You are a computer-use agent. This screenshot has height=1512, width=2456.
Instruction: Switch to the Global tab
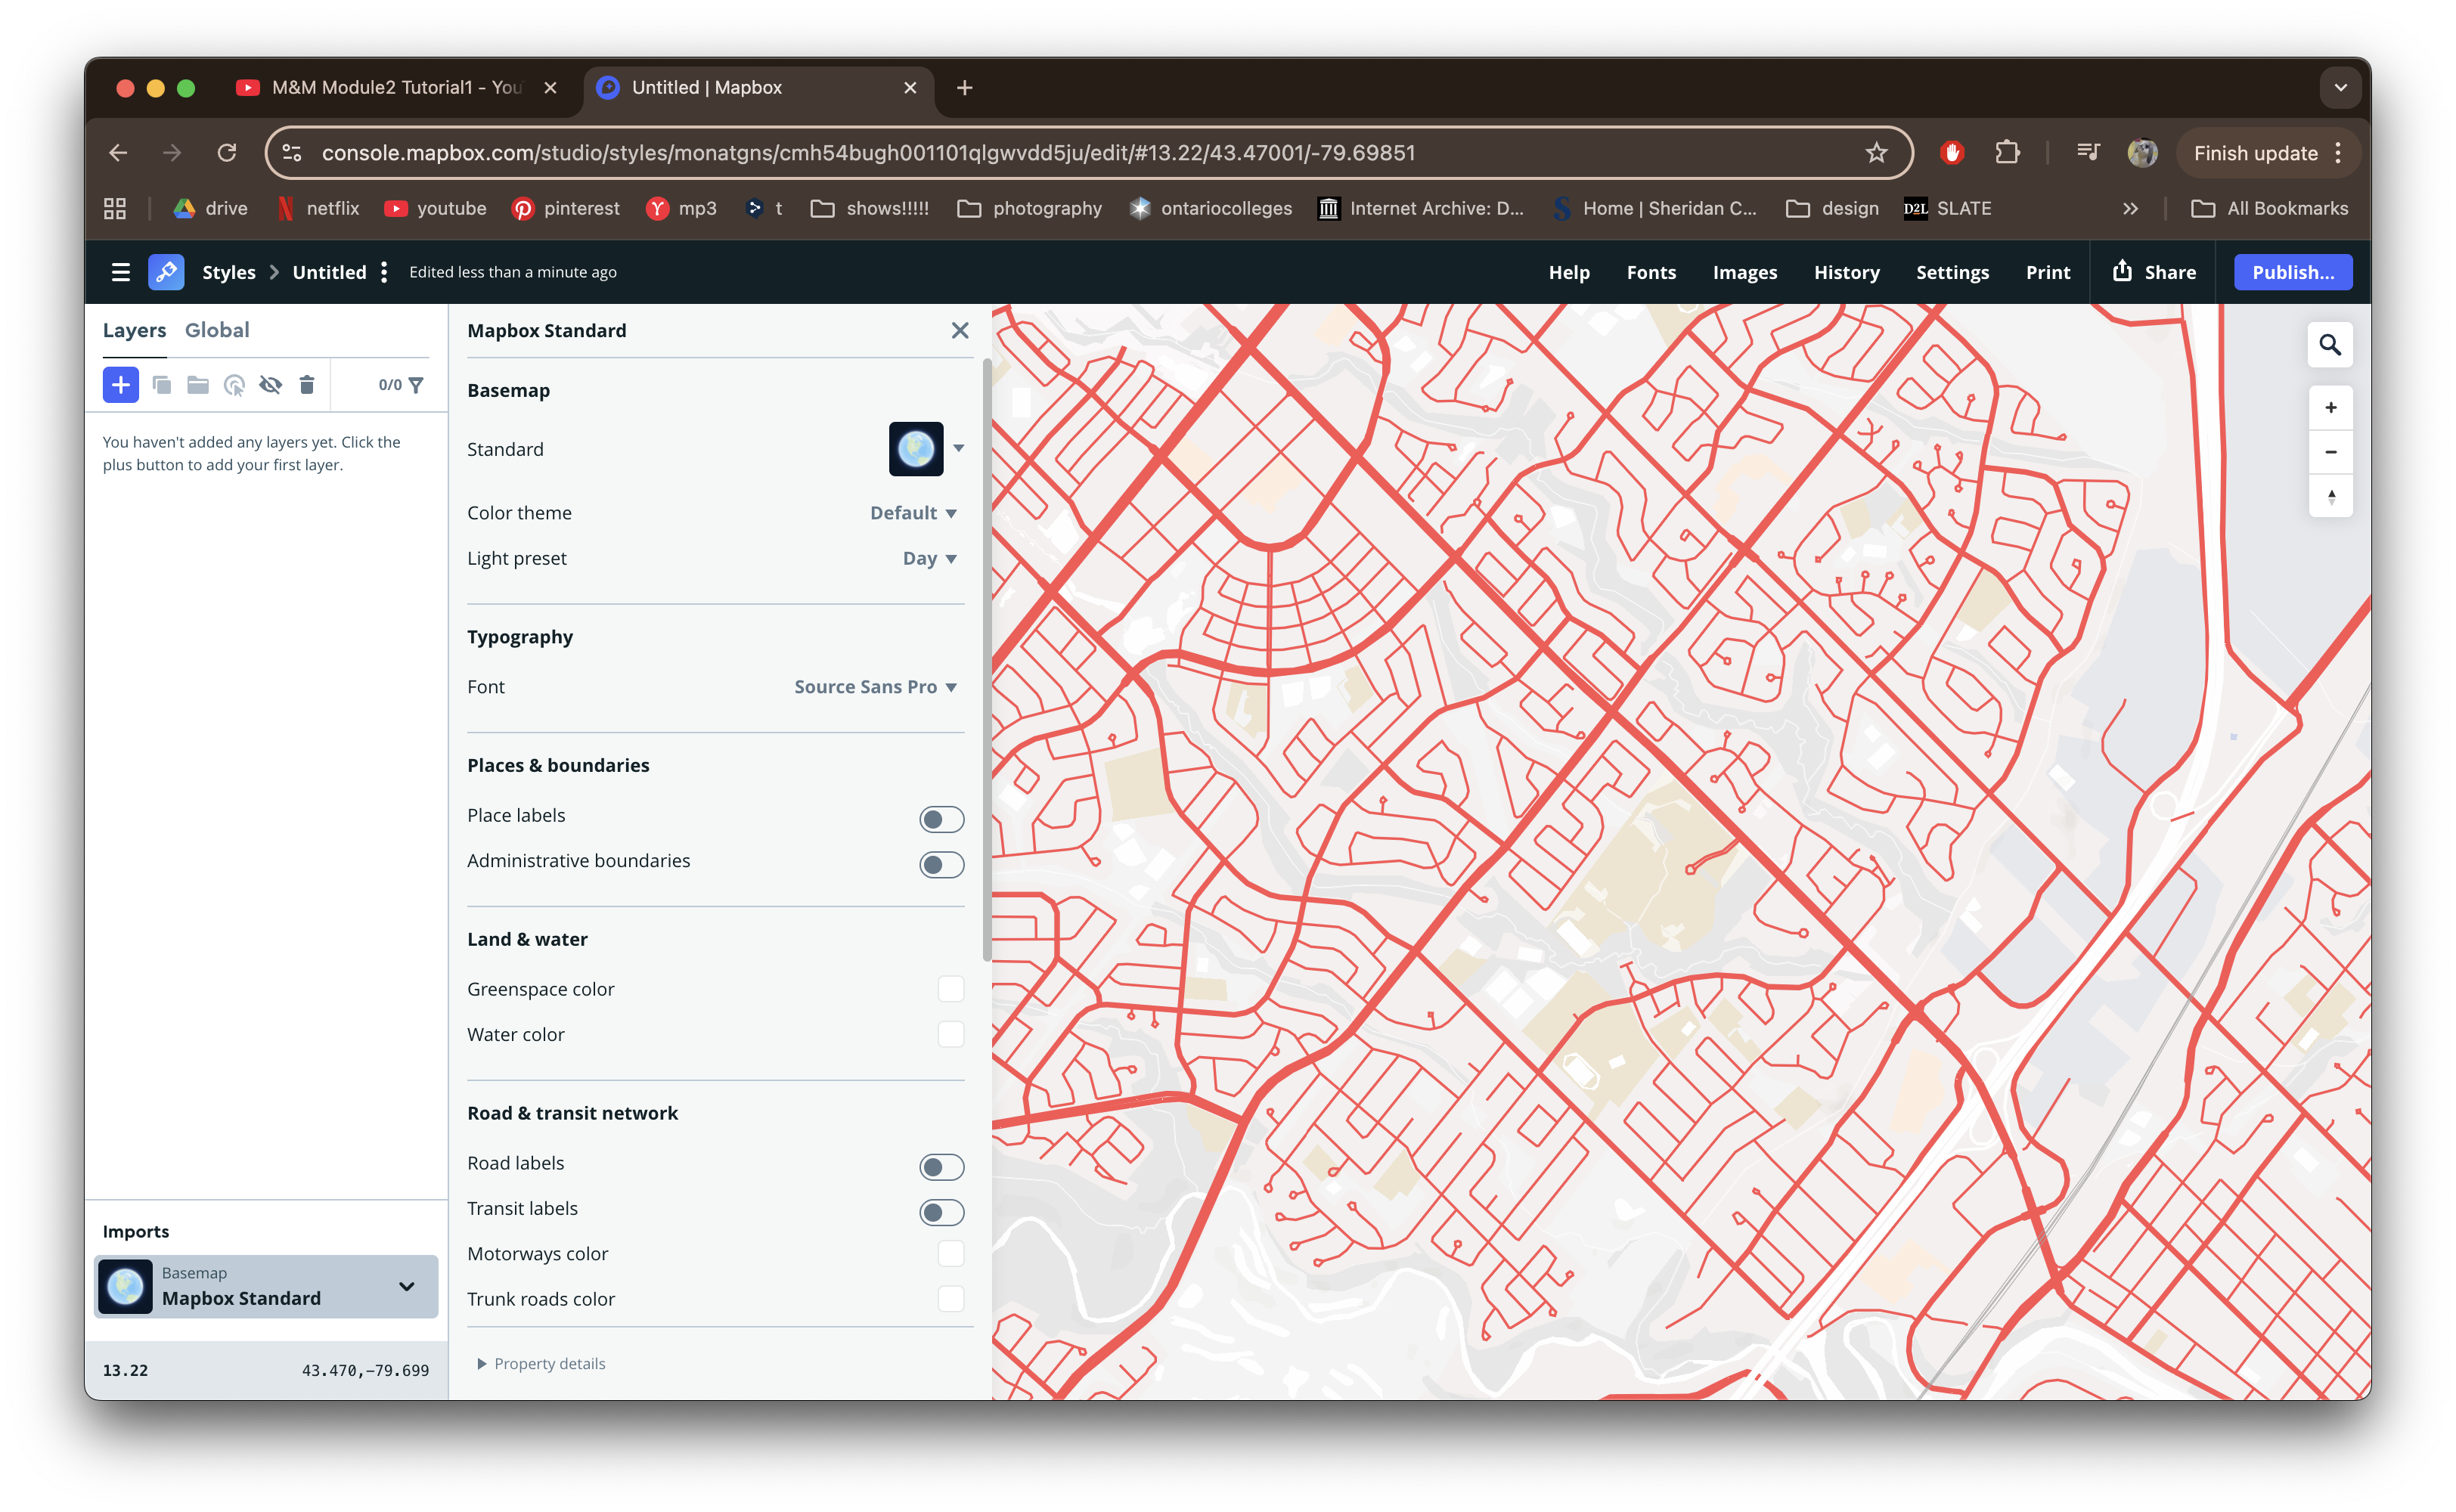point(217,330)
